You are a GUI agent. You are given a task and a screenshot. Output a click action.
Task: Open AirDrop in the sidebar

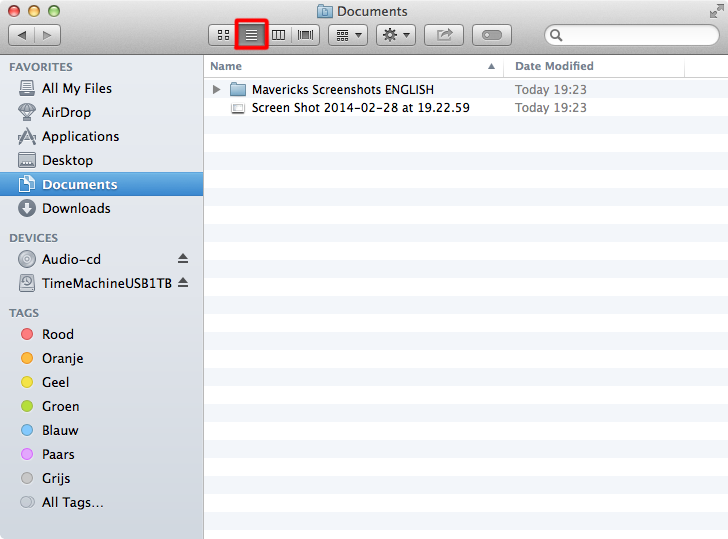101,112
